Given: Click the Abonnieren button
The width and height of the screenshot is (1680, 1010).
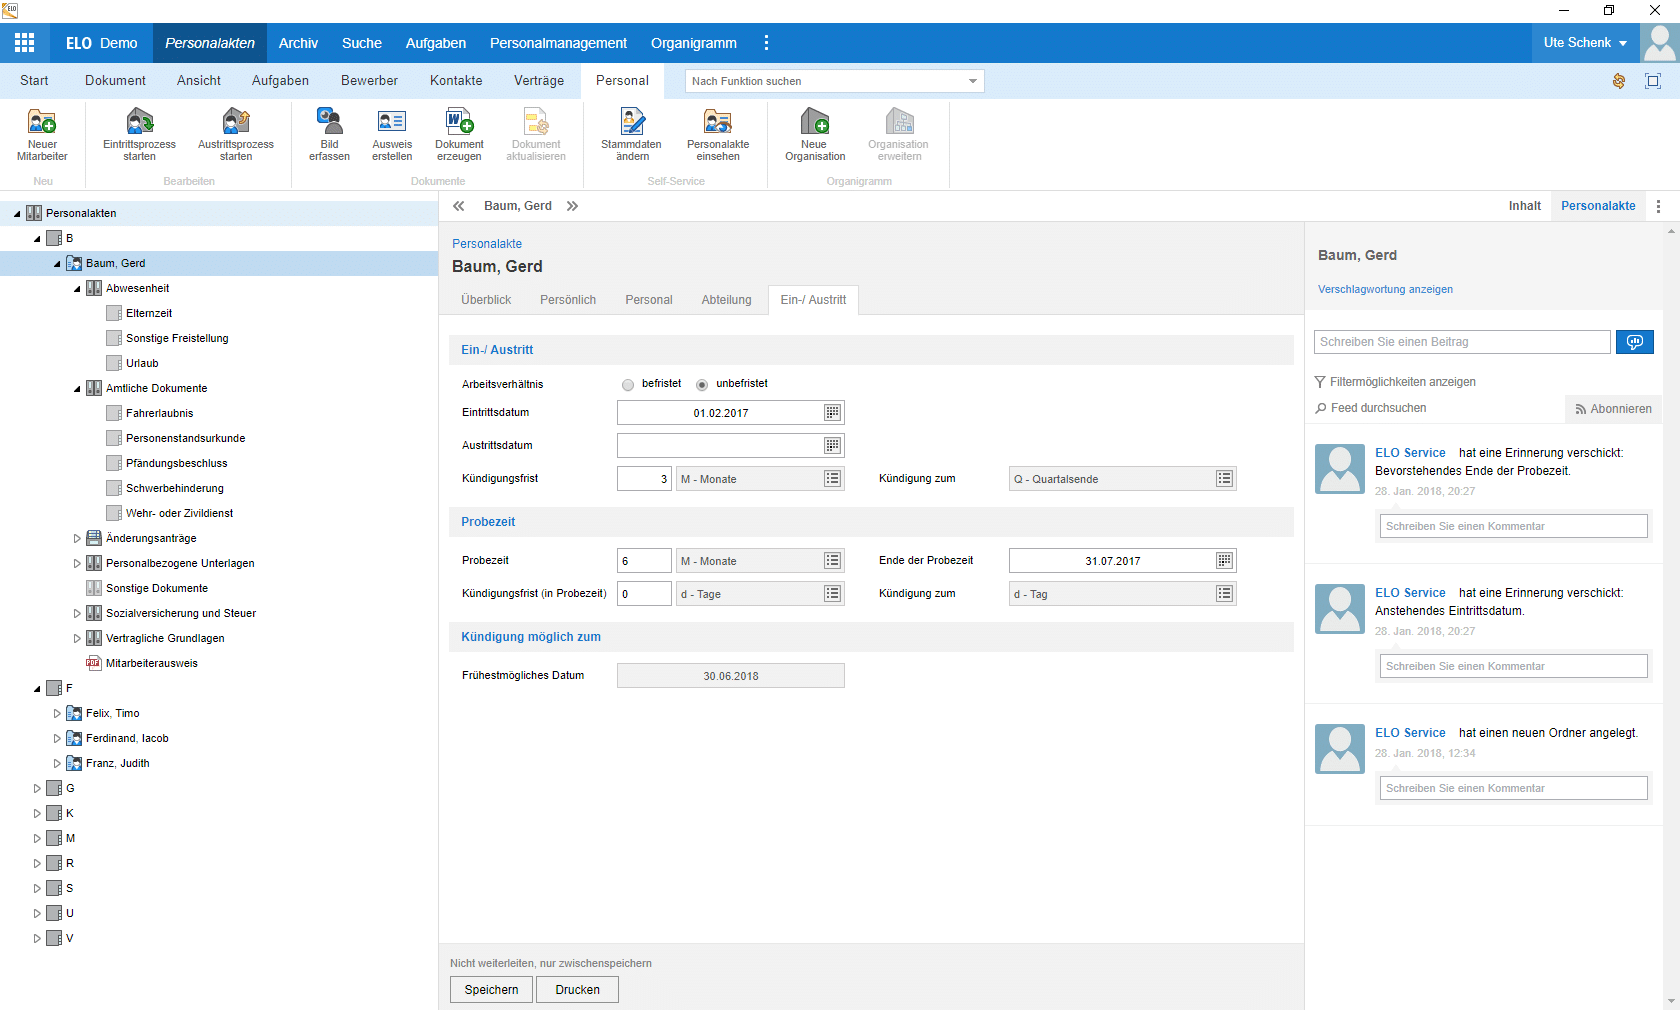Looking at the screenshot, I should pos(1613,409).
